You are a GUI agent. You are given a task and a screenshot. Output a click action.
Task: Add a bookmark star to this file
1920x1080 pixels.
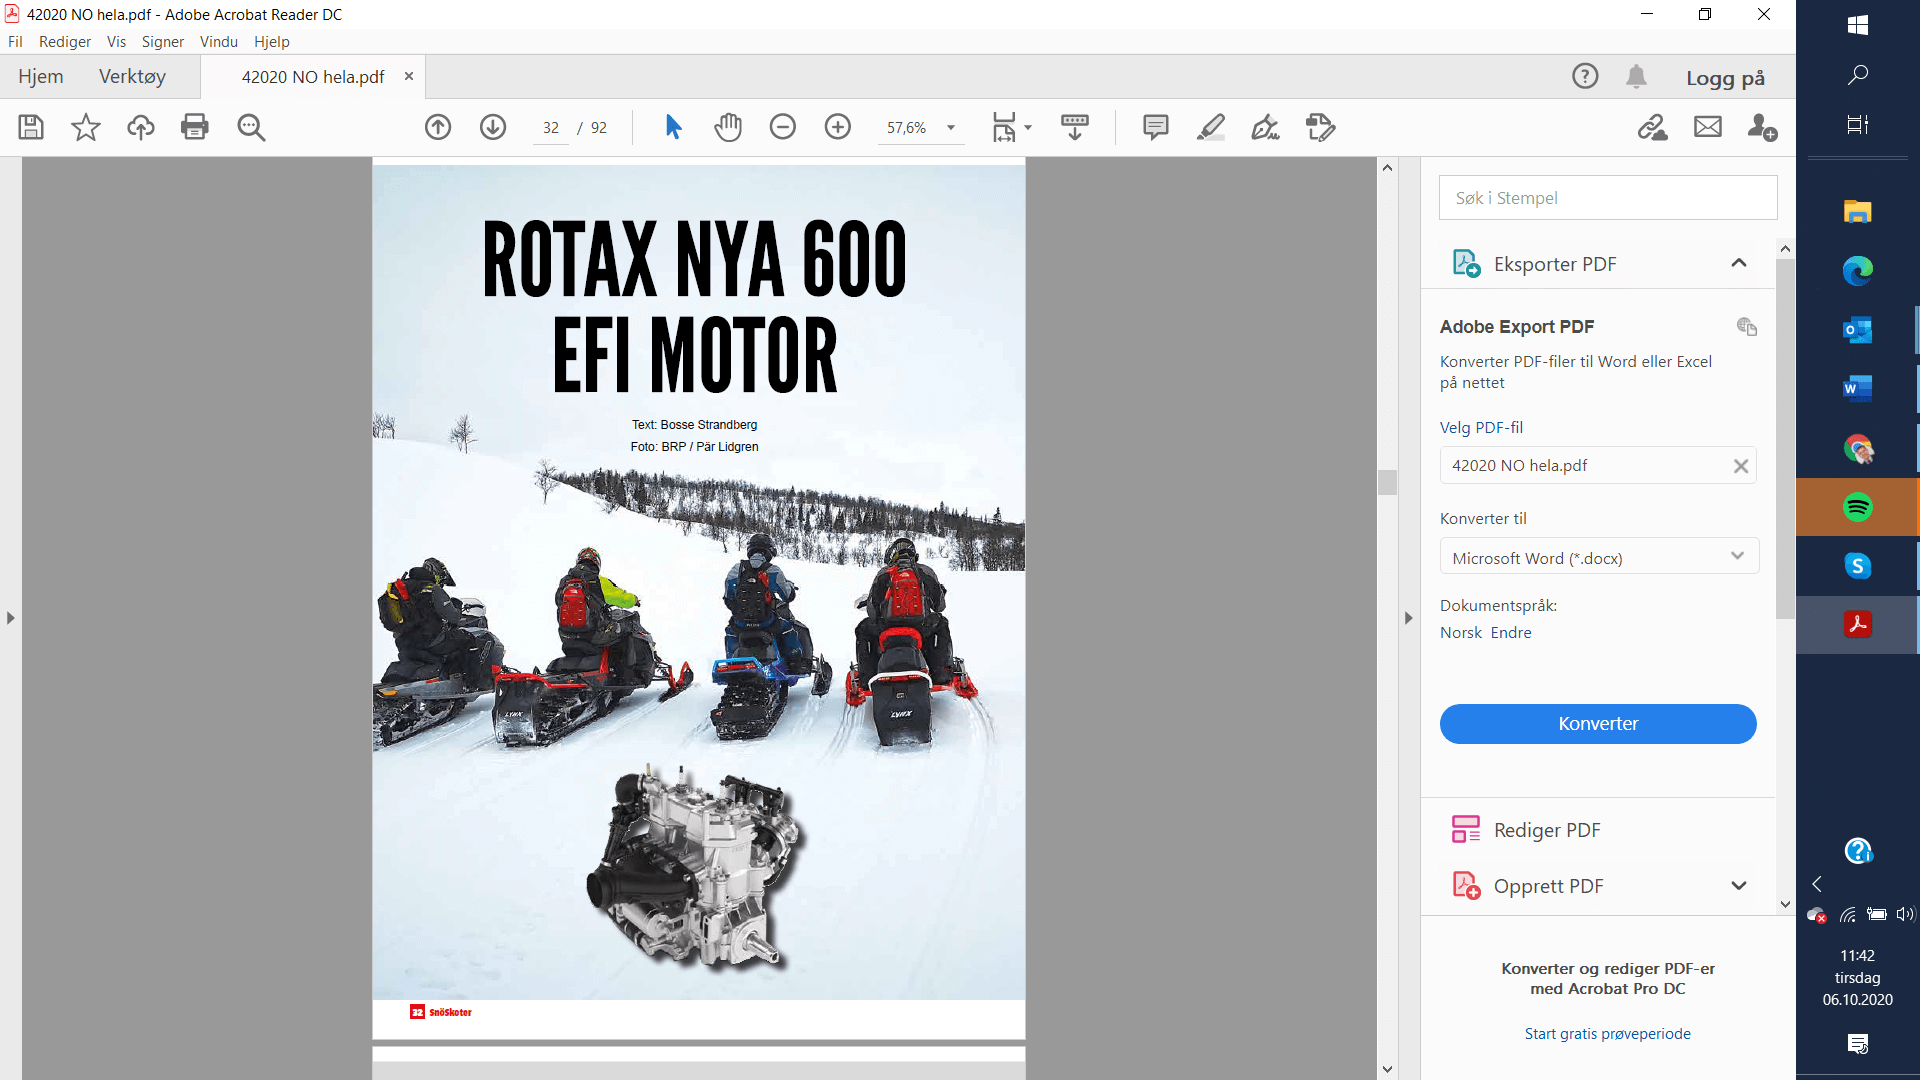(x=86, y=127)
